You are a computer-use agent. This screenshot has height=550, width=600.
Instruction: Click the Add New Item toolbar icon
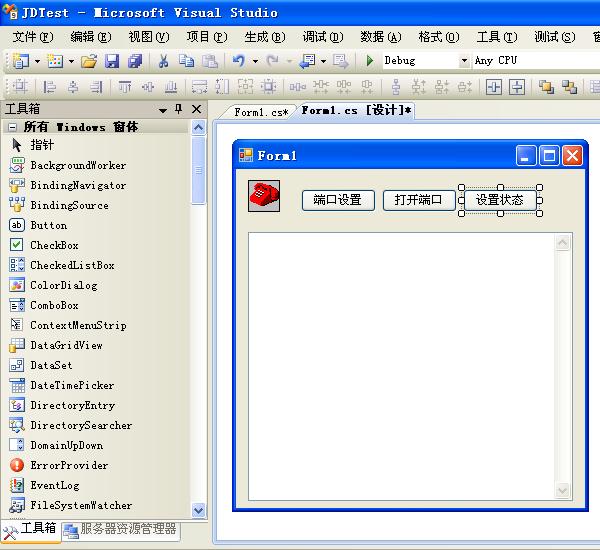55,61
